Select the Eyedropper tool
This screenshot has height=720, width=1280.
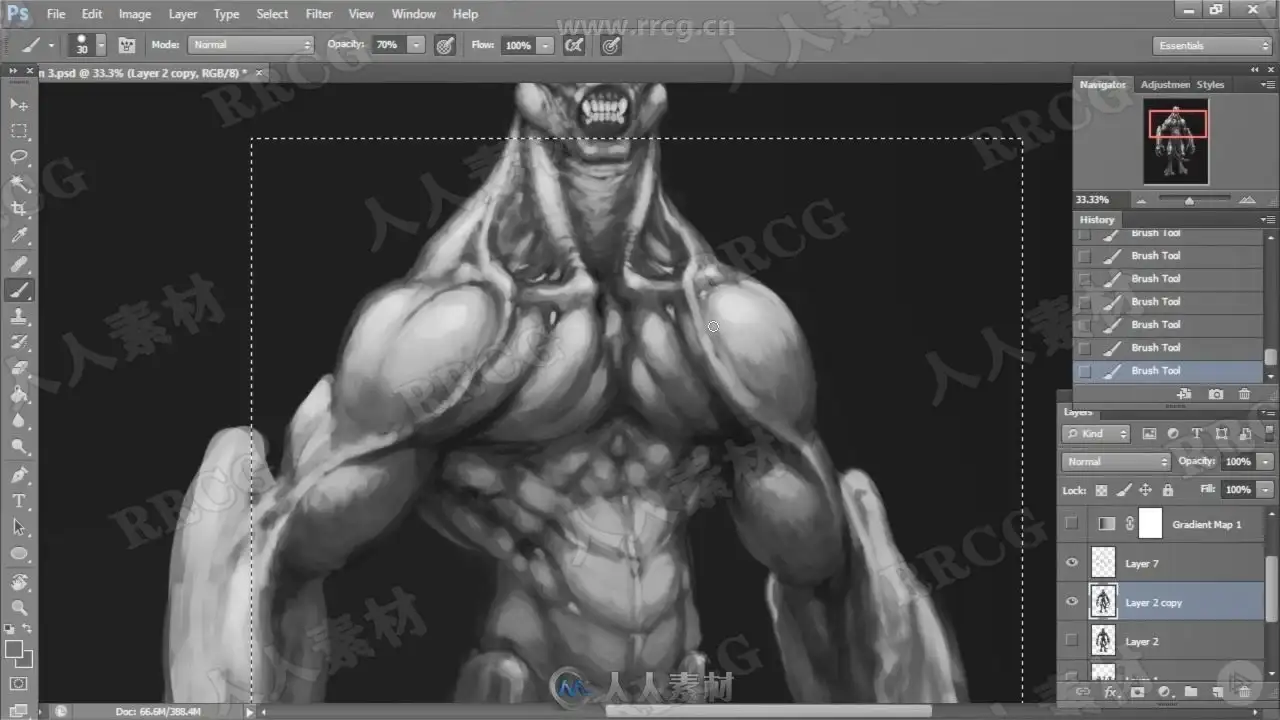point(19,237)
